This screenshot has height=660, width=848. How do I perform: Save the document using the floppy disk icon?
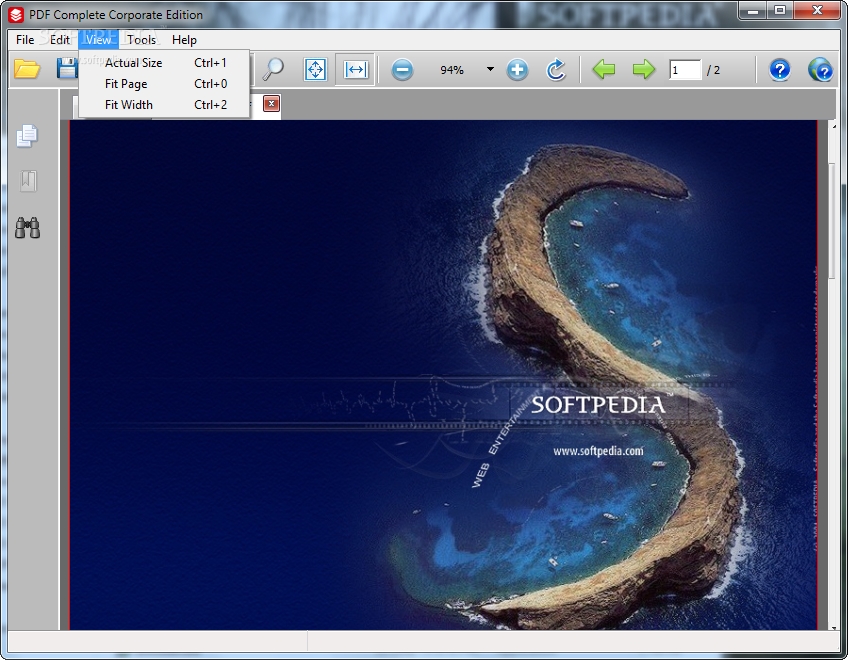(x=67, y=69)
